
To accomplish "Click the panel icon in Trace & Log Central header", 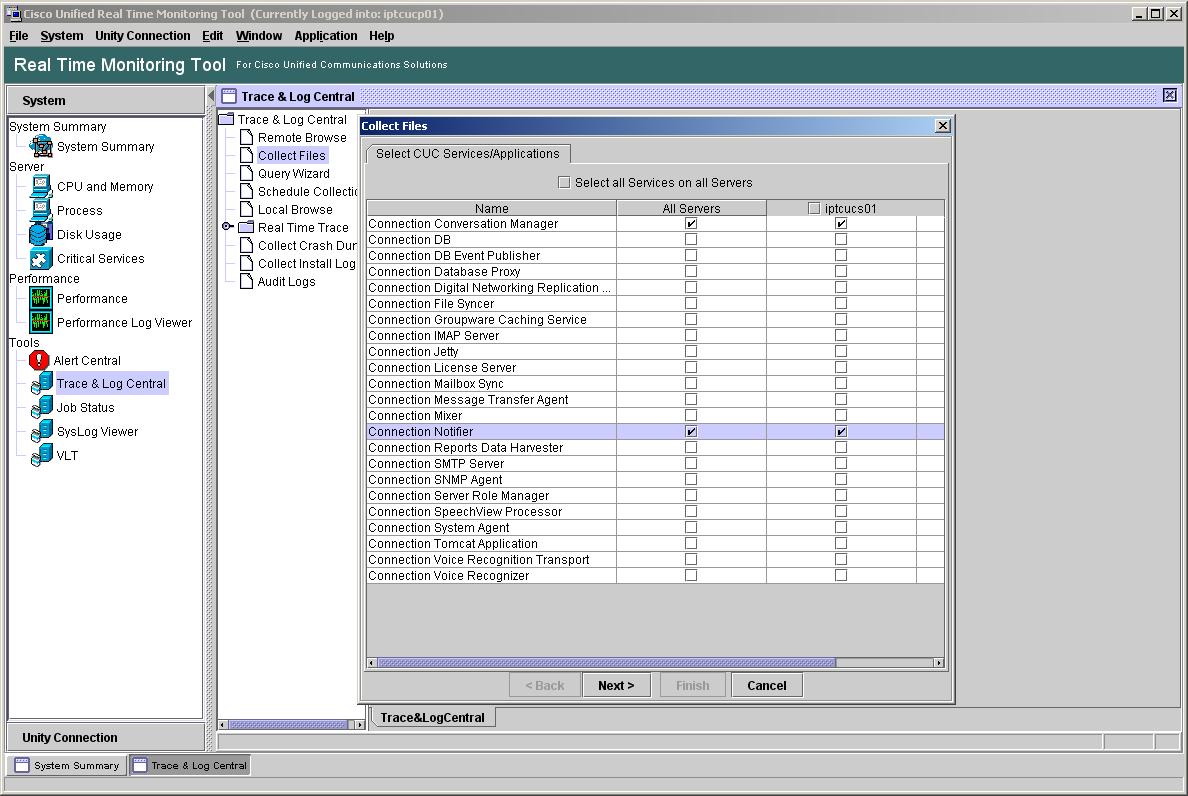I will (x=229, y=96).
